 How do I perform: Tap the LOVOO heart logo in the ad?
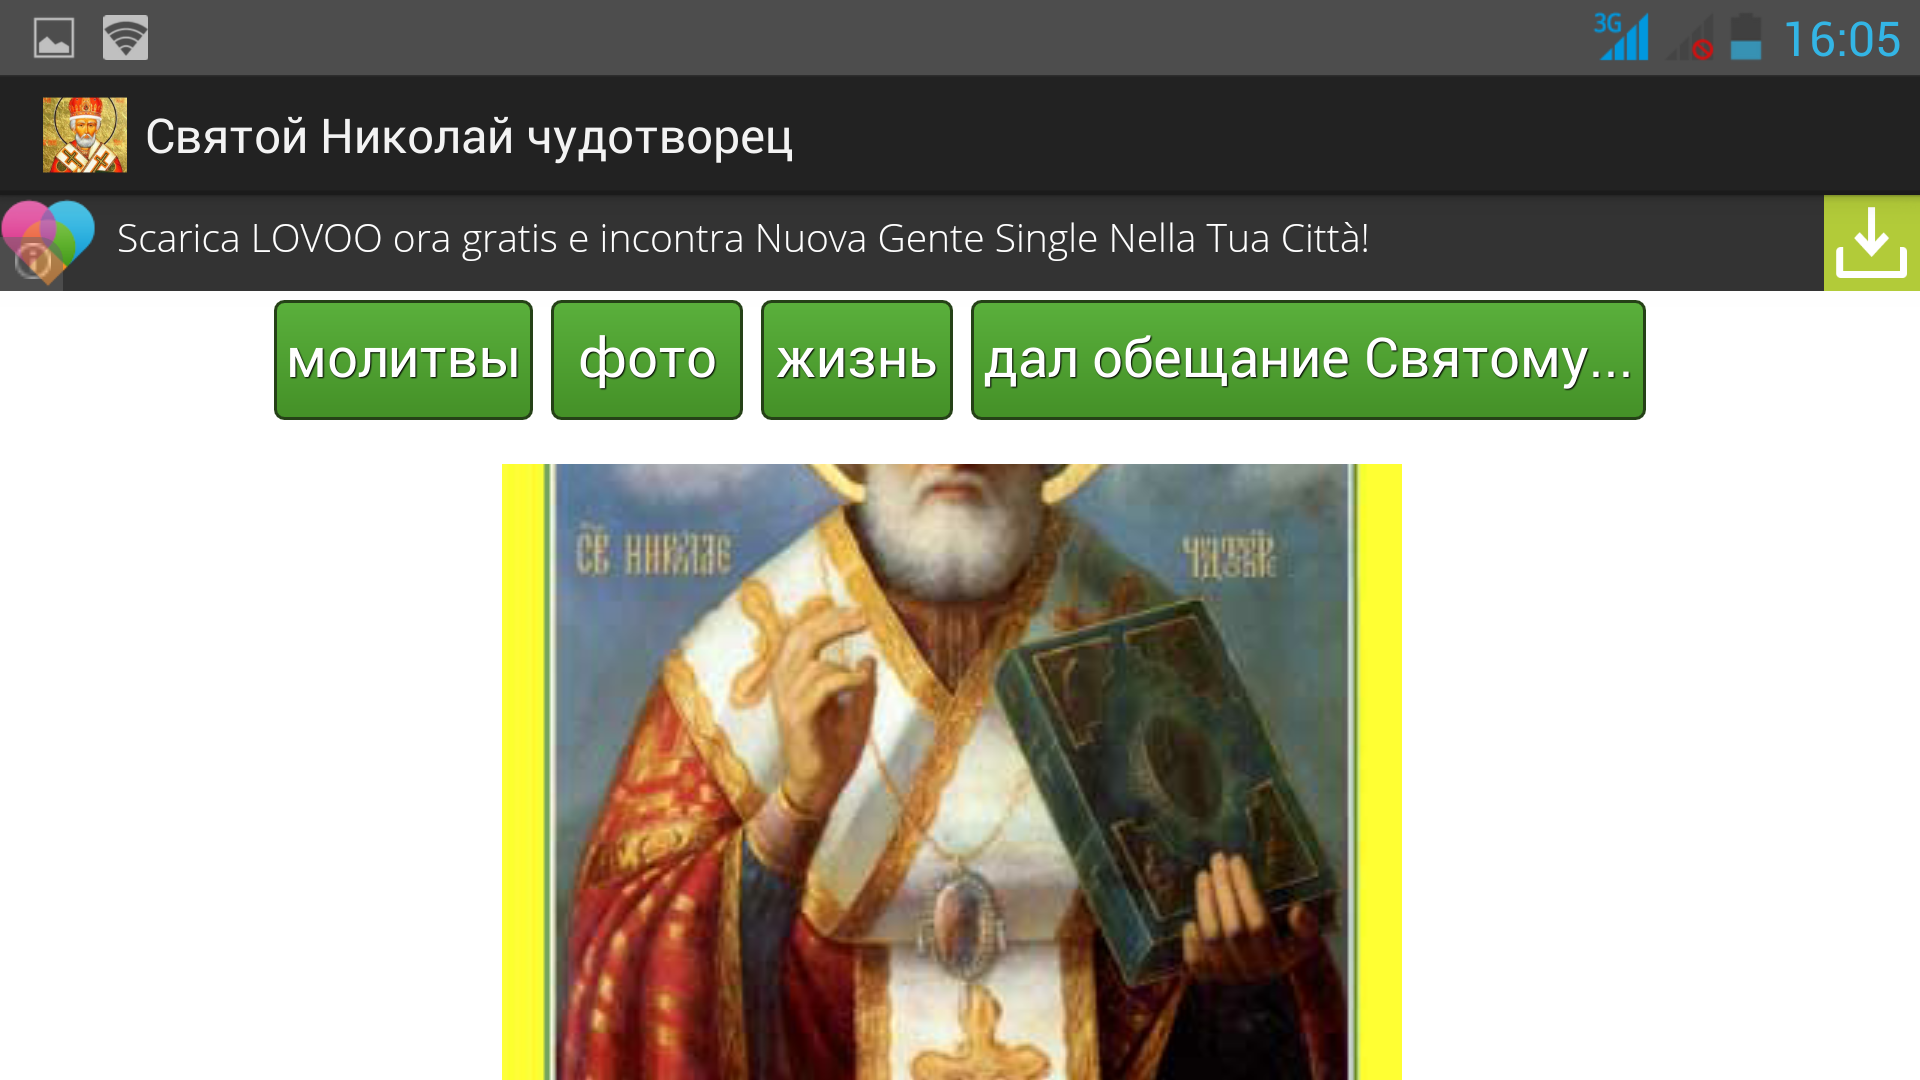[x=48, y=240]
